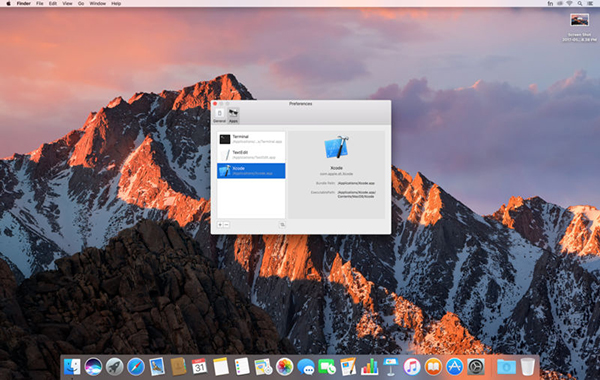Screen dimensions: 600x380
Task: Click the small icon button below the list
Action: [x=282, y=225]
